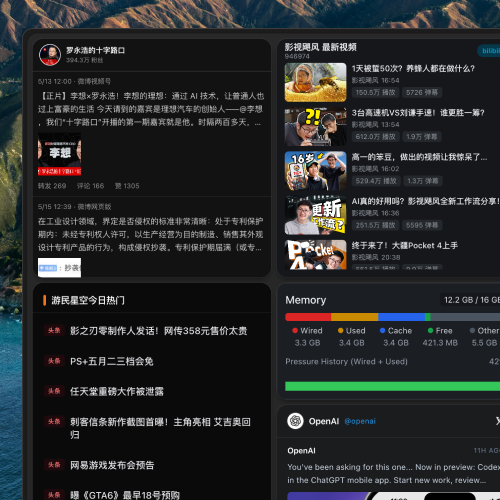Open the @openai handle link

pyautogui.click(x=360, y=421)
